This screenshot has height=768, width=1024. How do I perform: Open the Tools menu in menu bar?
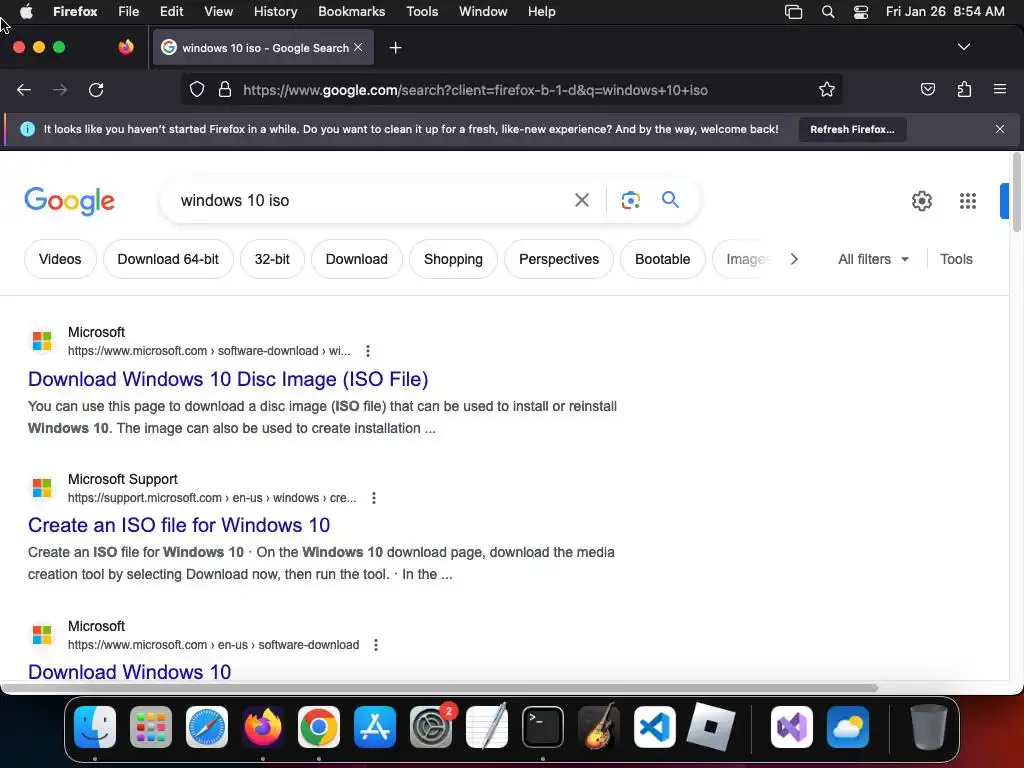(x=422, y=12)
